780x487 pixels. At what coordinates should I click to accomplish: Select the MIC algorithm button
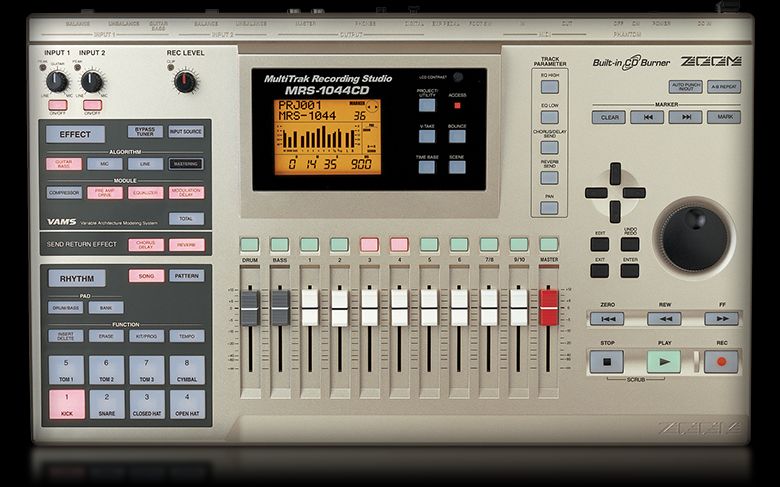coord(104,164)
